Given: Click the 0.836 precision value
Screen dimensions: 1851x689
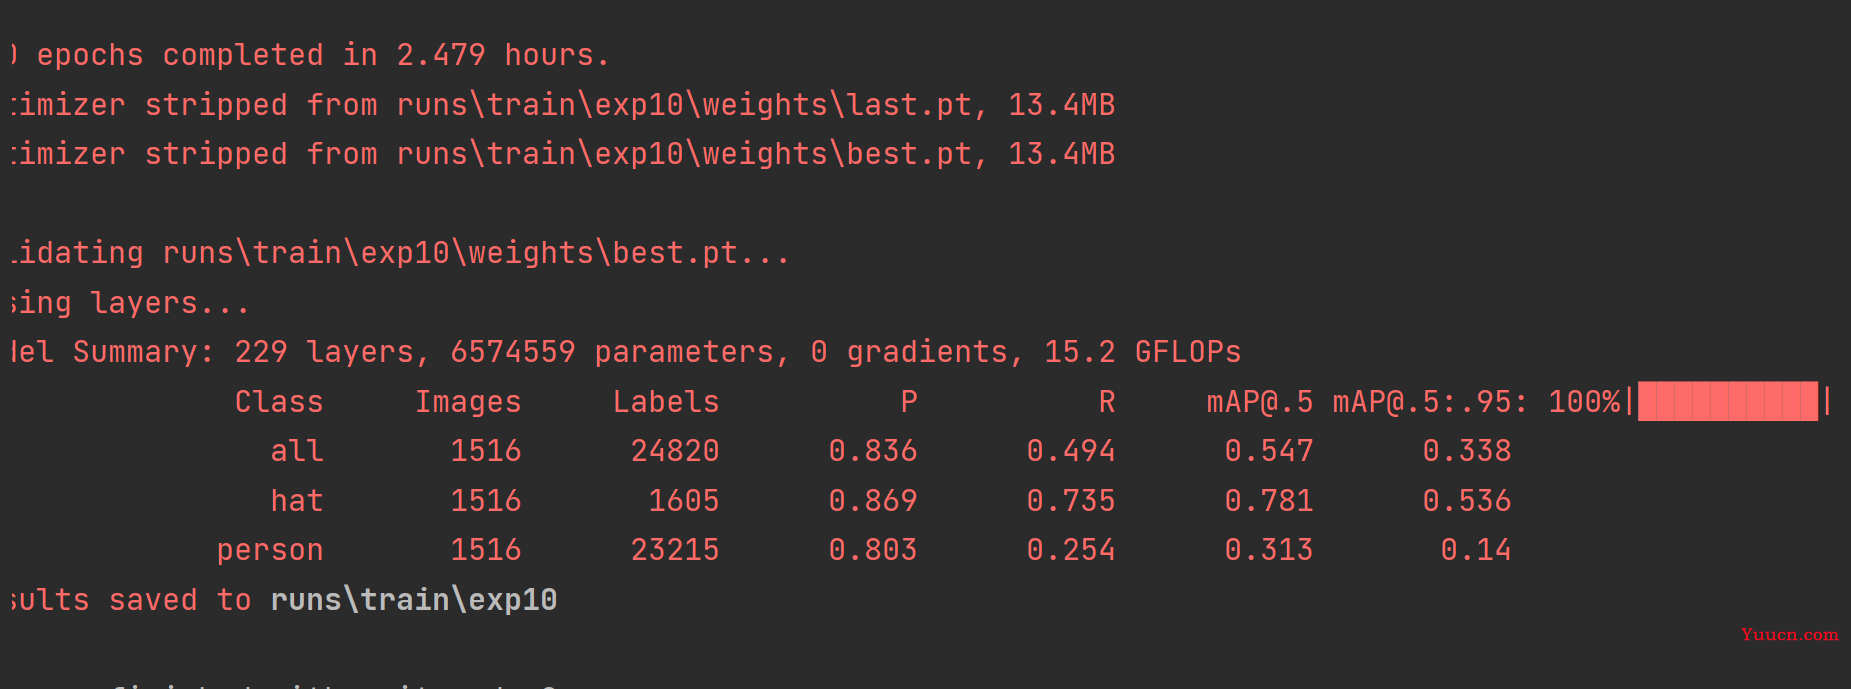Looking at the screenshot, I should (x=873, y=451).
